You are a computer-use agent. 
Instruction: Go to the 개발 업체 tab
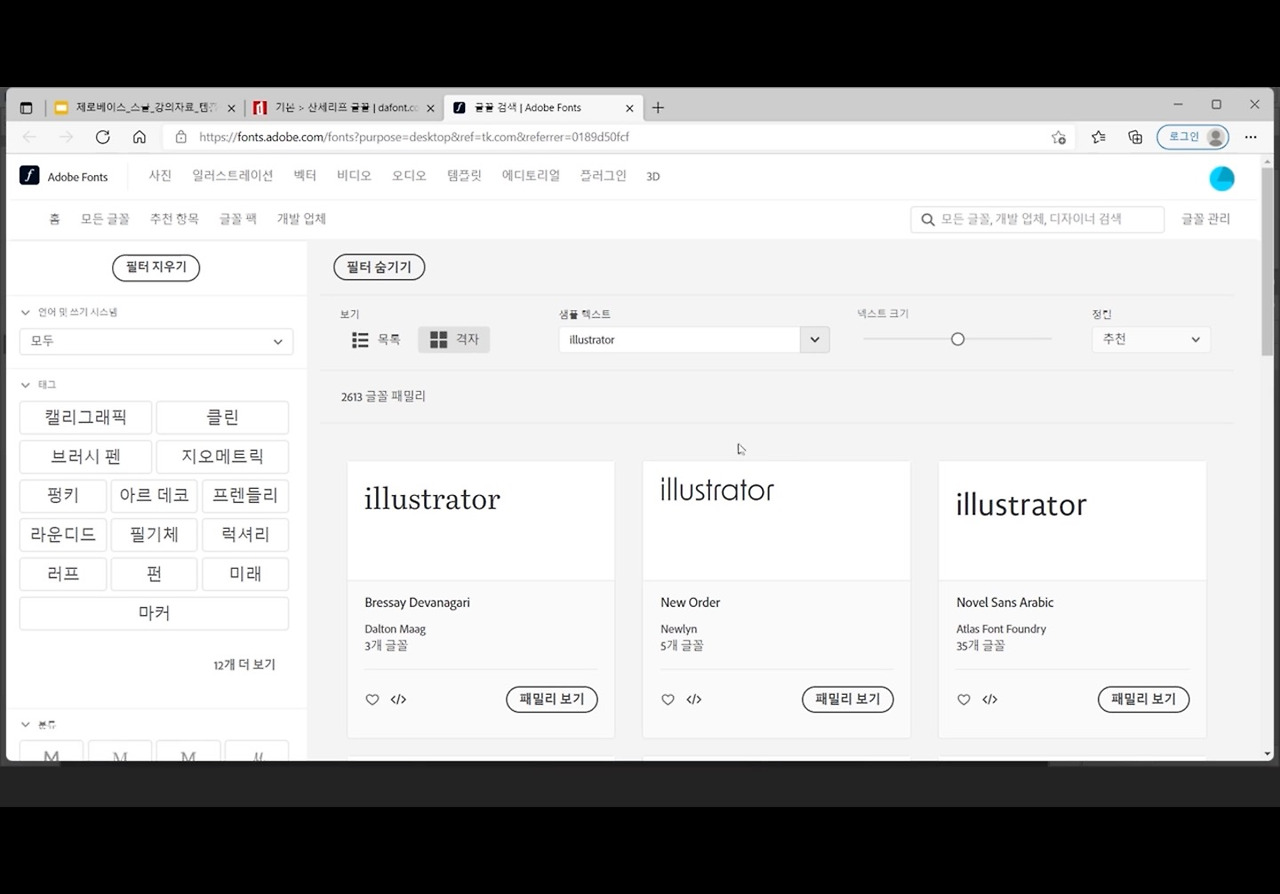(302, 219)
